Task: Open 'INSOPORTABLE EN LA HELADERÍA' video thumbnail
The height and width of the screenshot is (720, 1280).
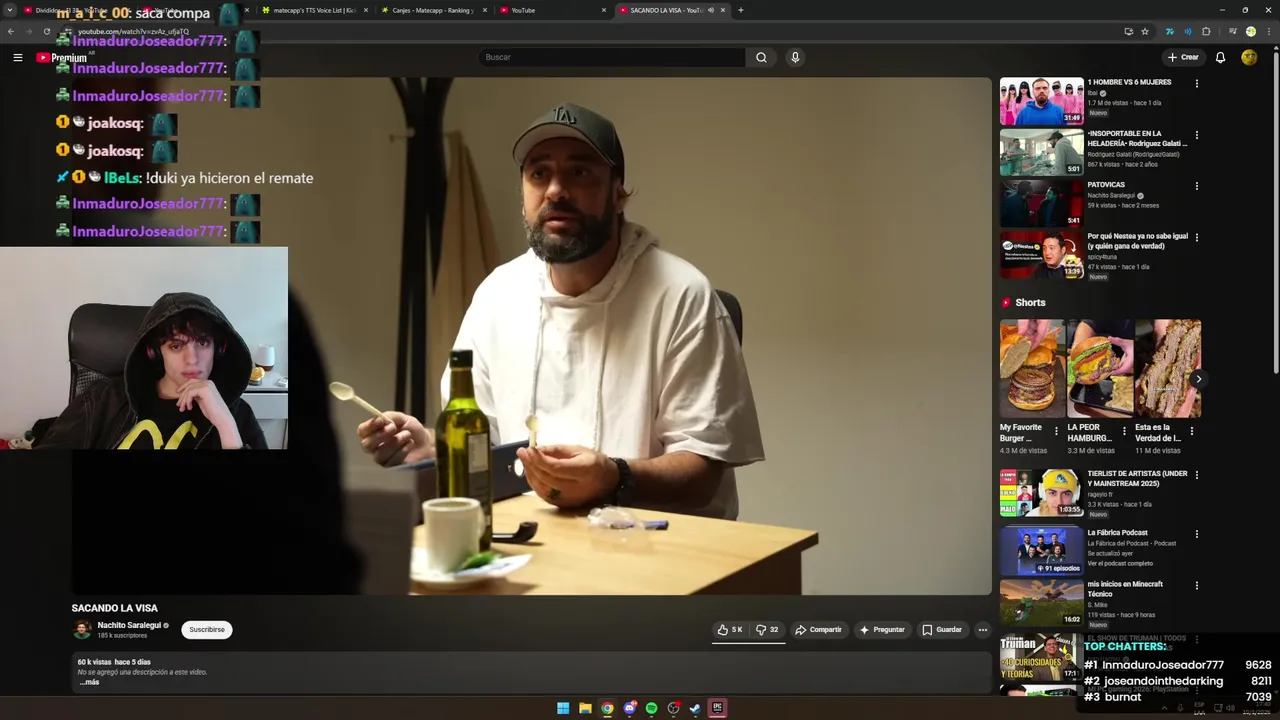Action: point(1041,152)
